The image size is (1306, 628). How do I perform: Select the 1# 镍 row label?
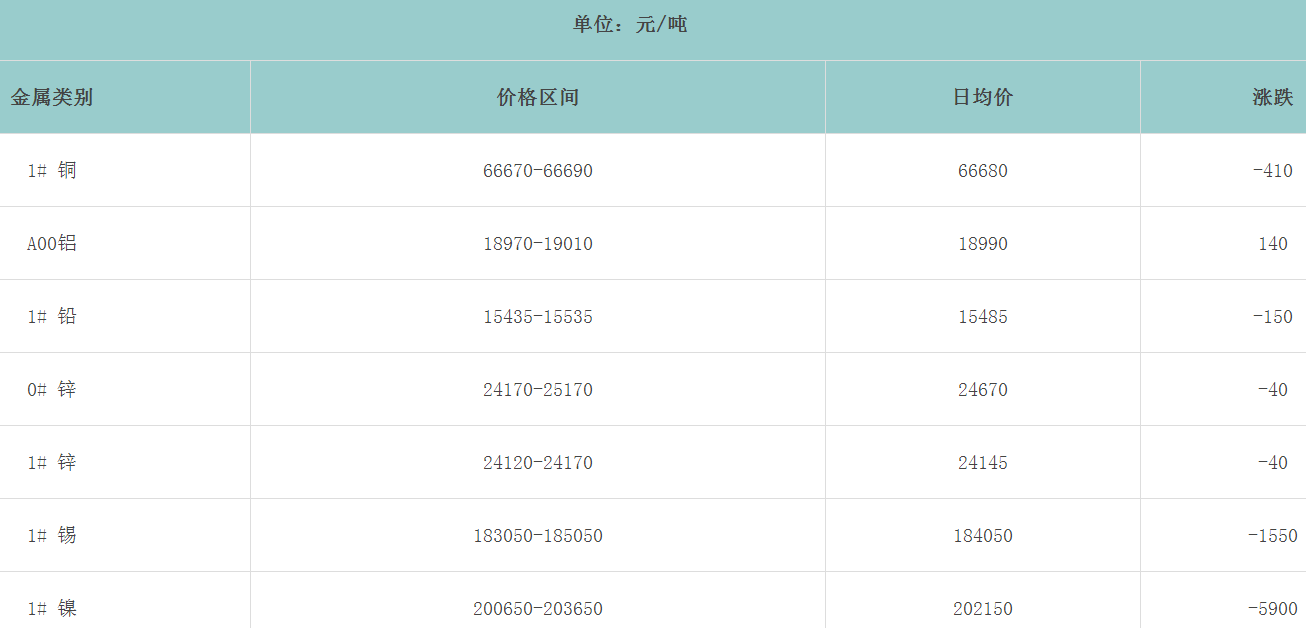click(x=52, y=609)
